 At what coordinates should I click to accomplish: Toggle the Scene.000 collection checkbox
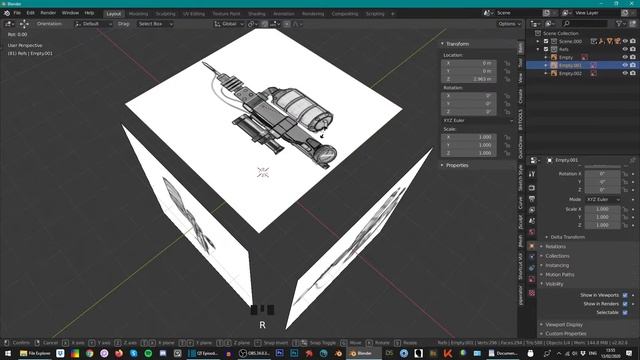coord(546,41)
